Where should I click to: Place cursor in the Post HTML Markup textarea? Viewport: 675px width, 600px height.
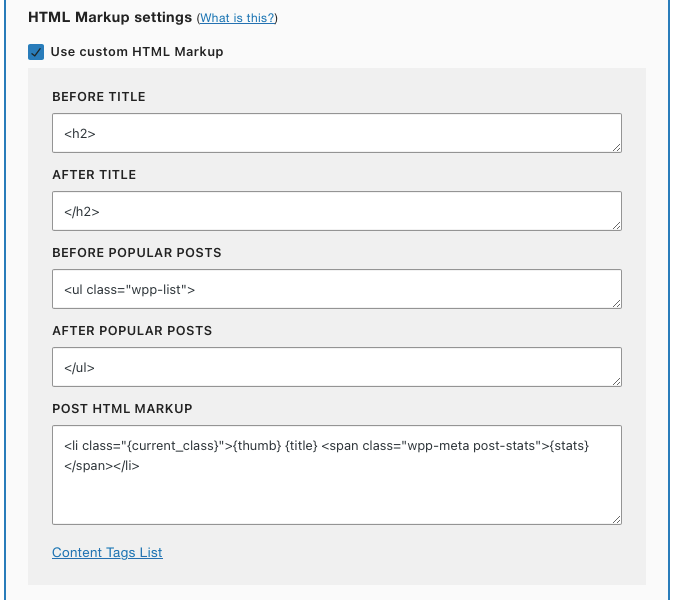pos(337,475)
